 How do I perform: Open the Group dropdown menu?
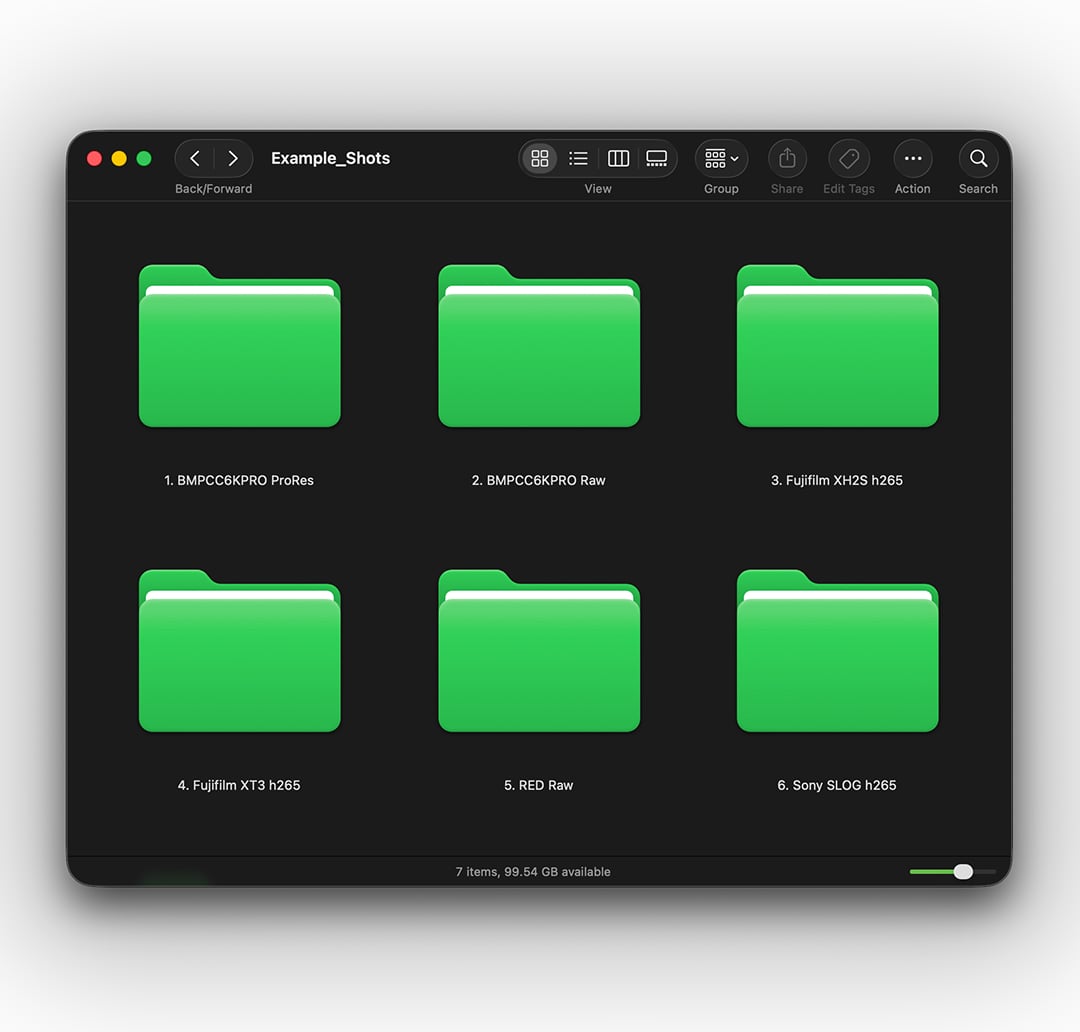tap(721, 158)
